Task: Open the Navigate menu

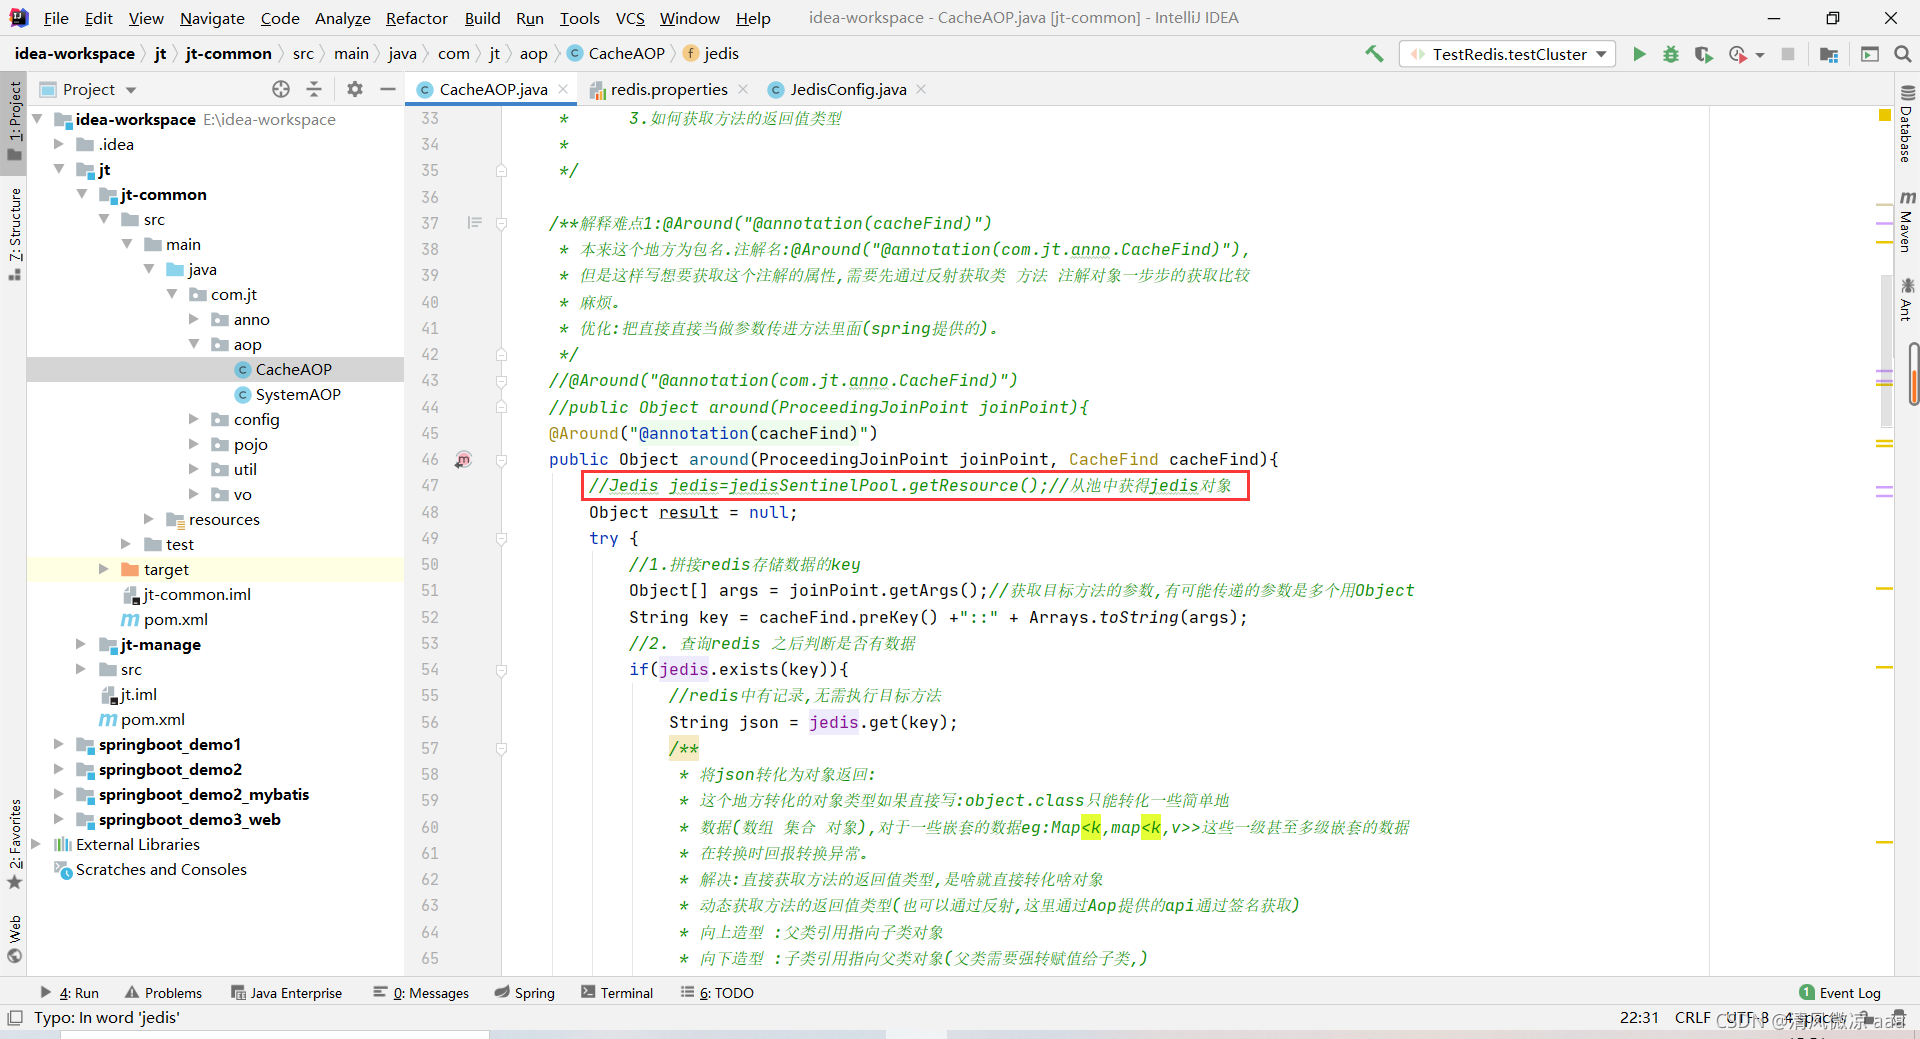Action: coord(211,18)
